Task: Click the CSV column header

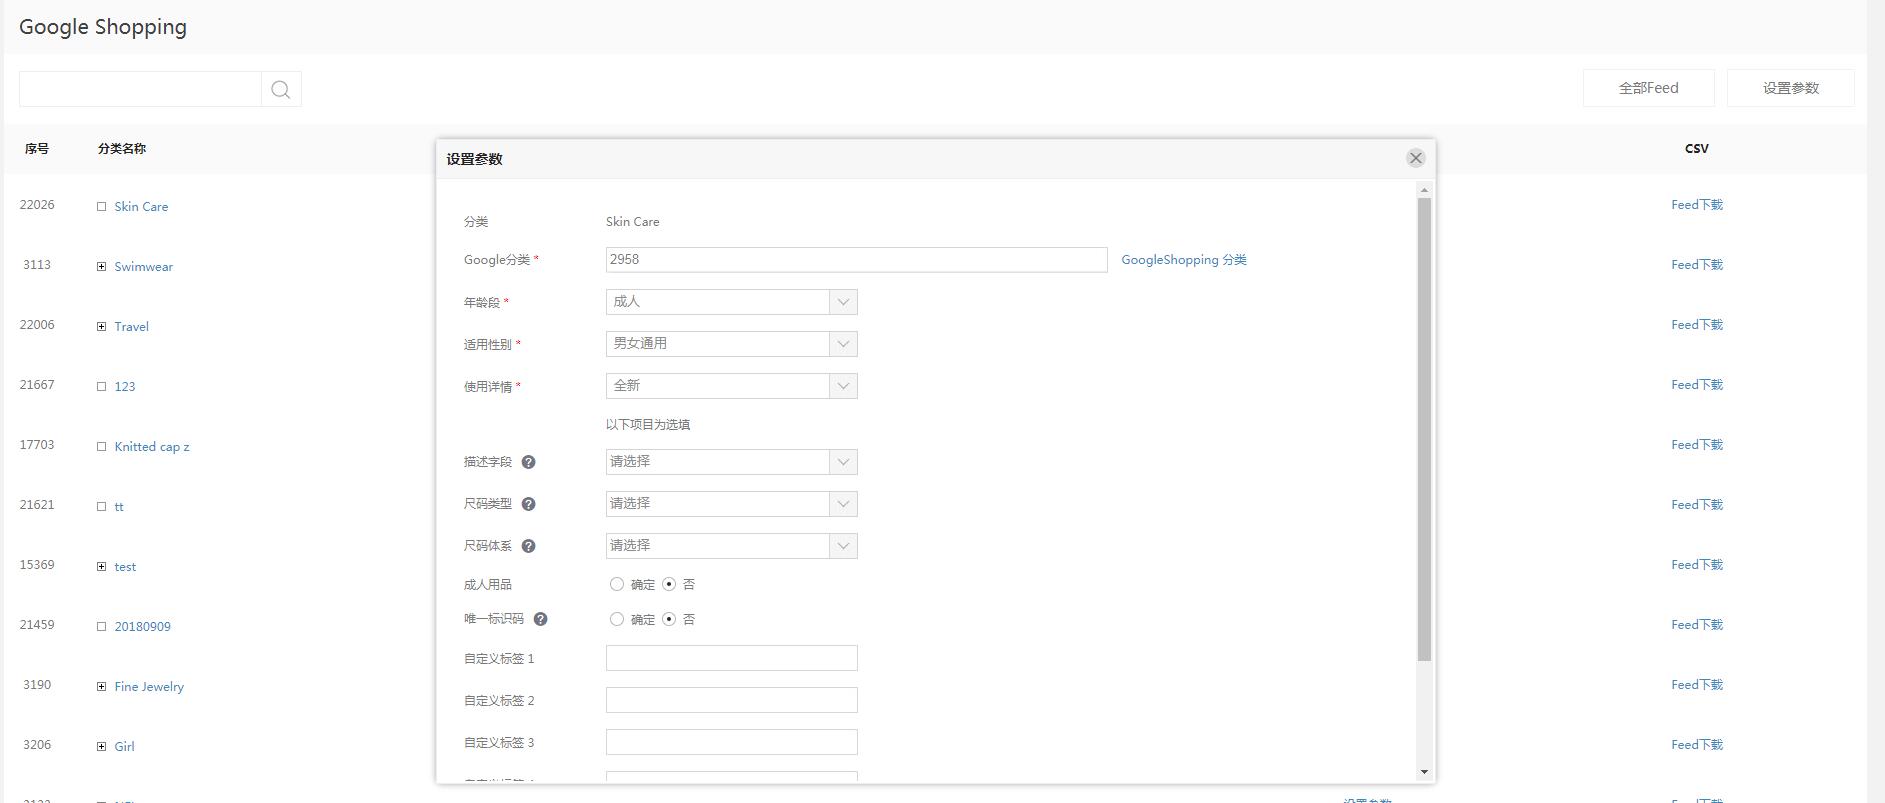Action: (x=1696, y=149)
